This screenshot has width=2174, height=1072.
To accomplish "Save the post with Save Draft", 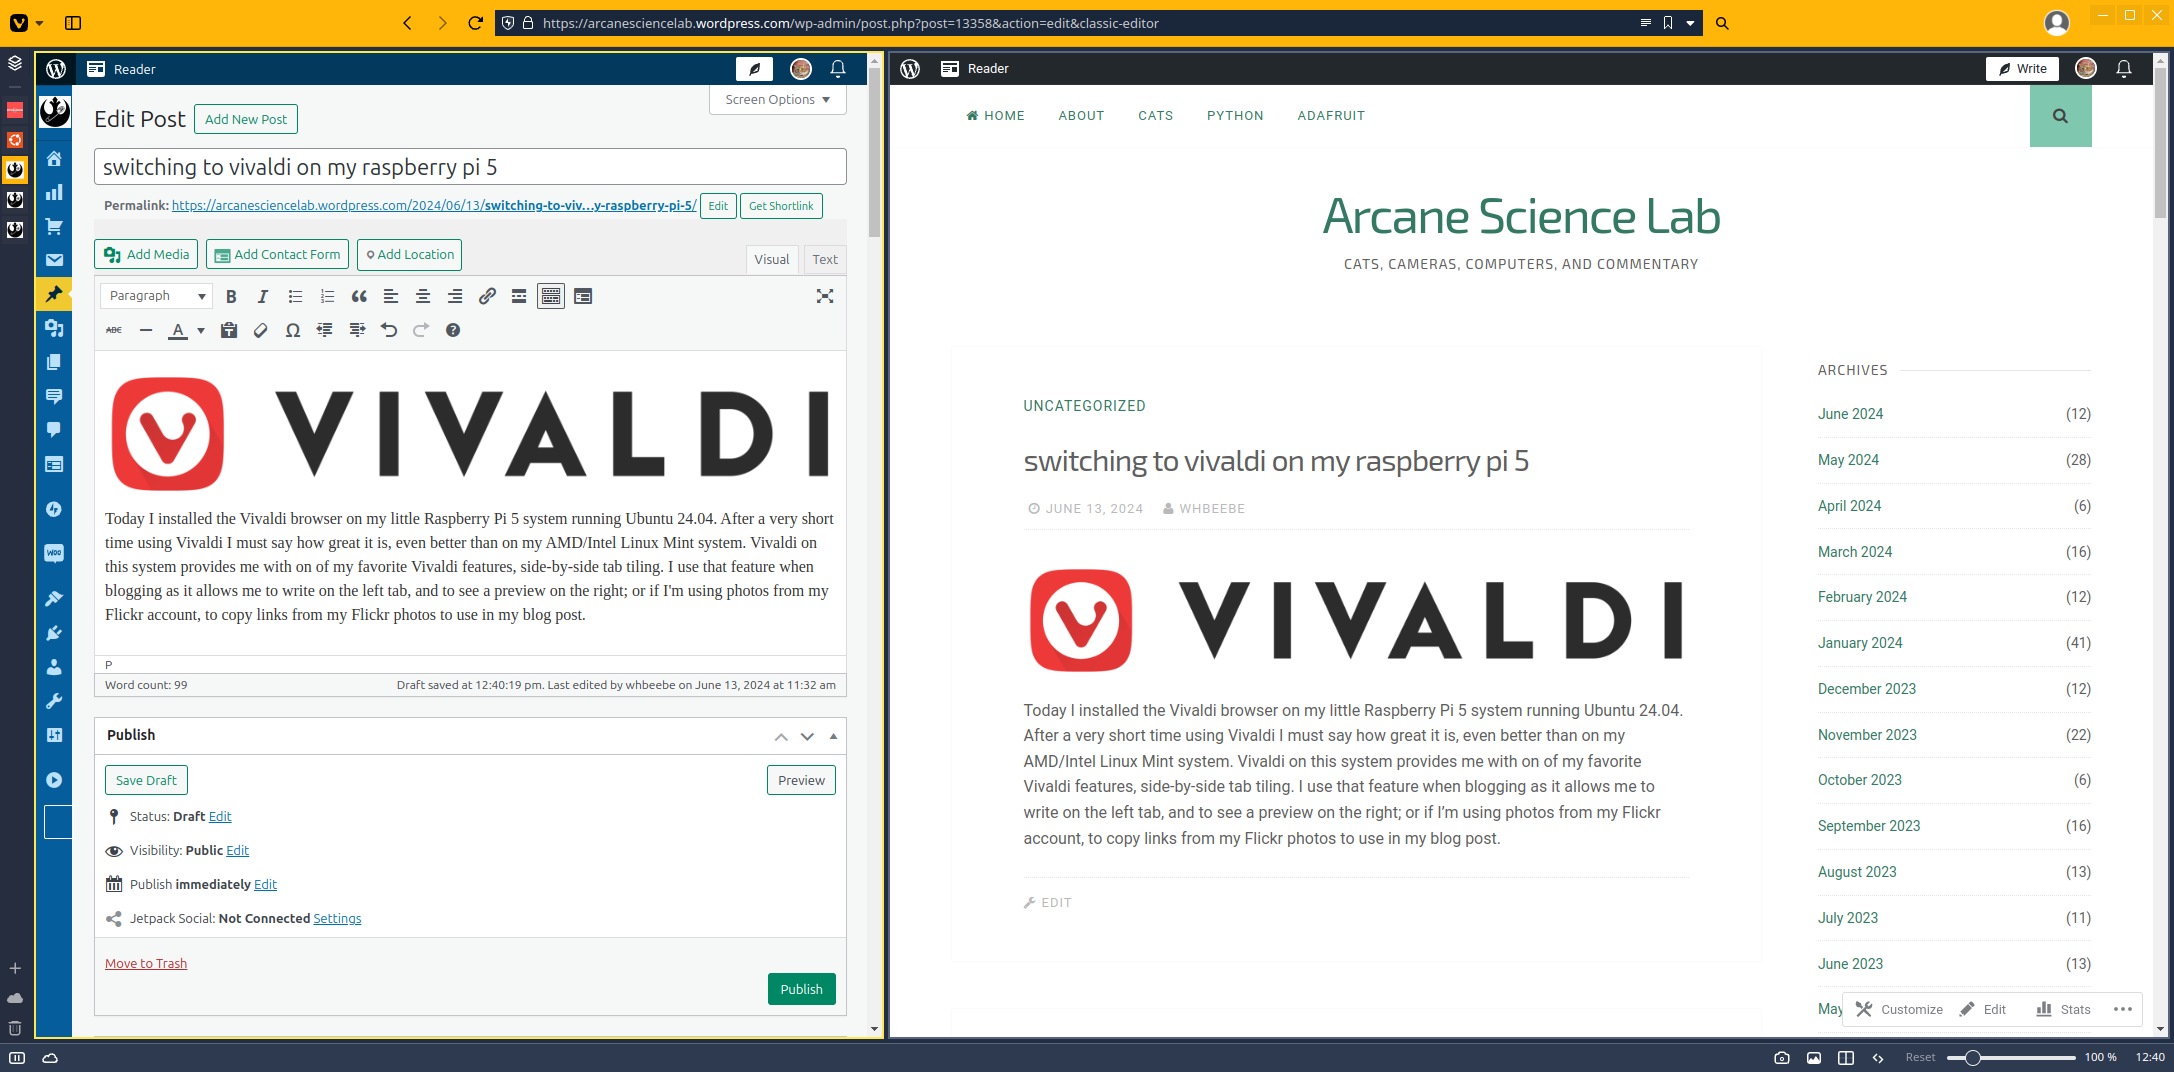I will [146, 780].
